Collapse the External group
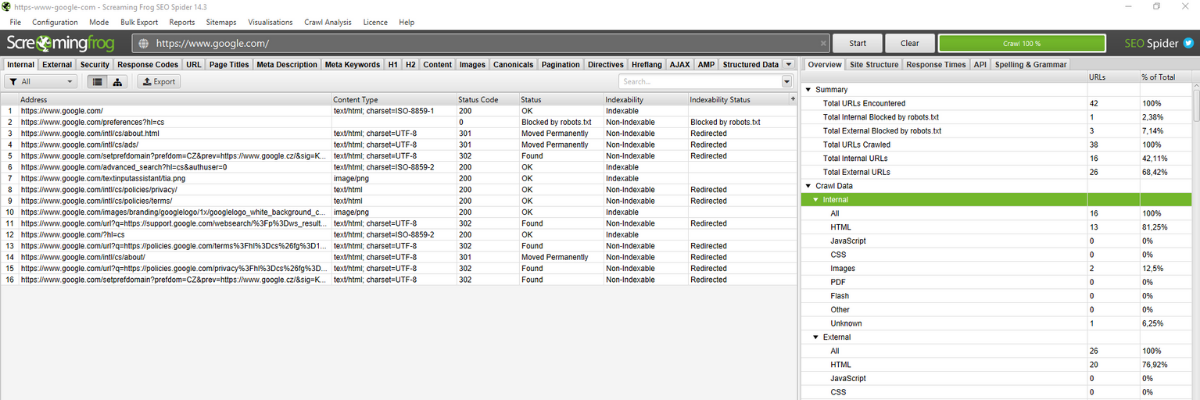Image resolution: width=1200 pixels, height=400 pixels. (815, 338)
